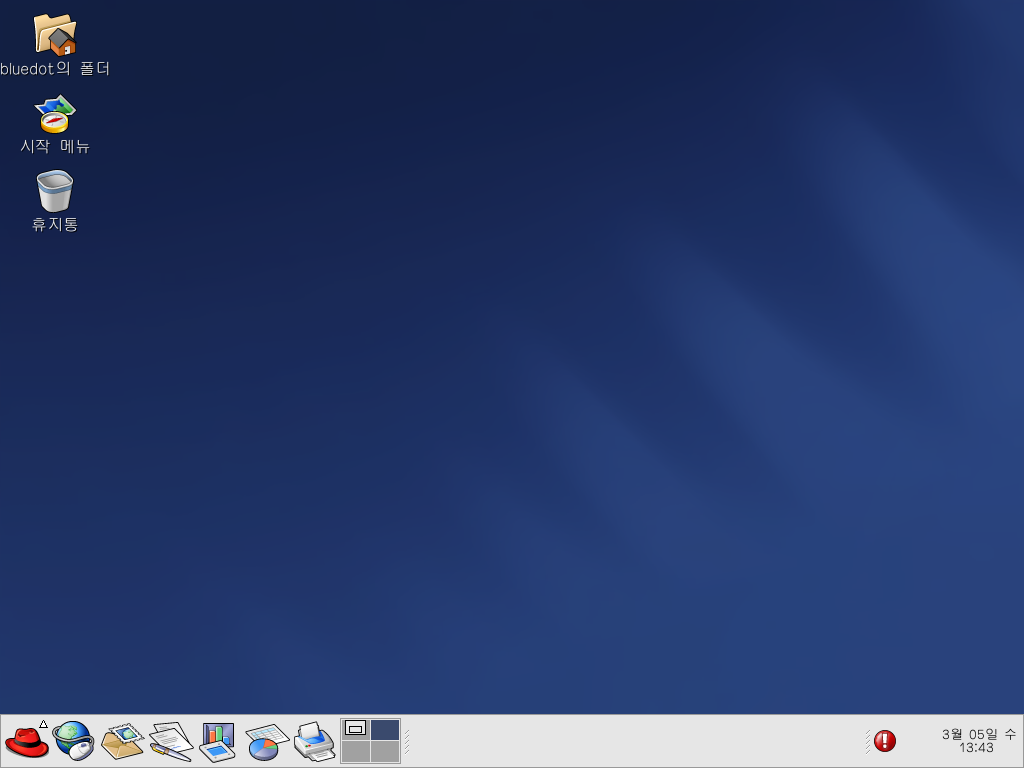This screenshot has height=768, width=1024.
Task: Select the '휴지통' text label
Action: [55, 224]
